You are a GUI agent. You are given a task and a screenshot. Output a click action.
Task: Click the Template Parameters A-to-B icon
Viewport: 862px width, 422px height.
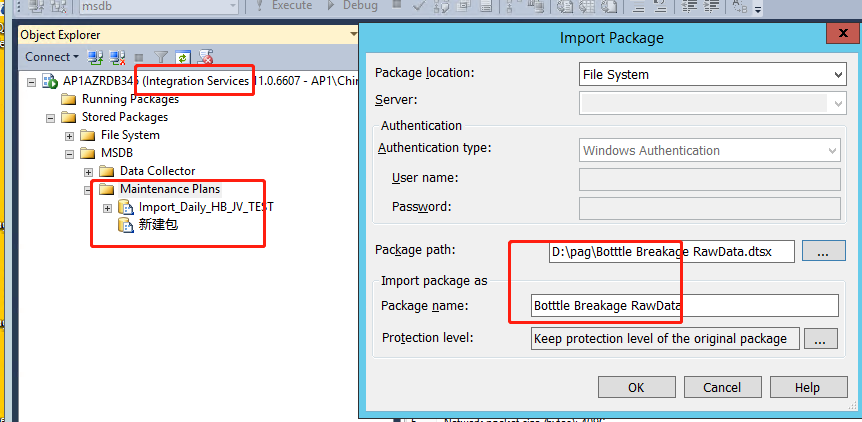pyautogui.click(x=741, y=5)
